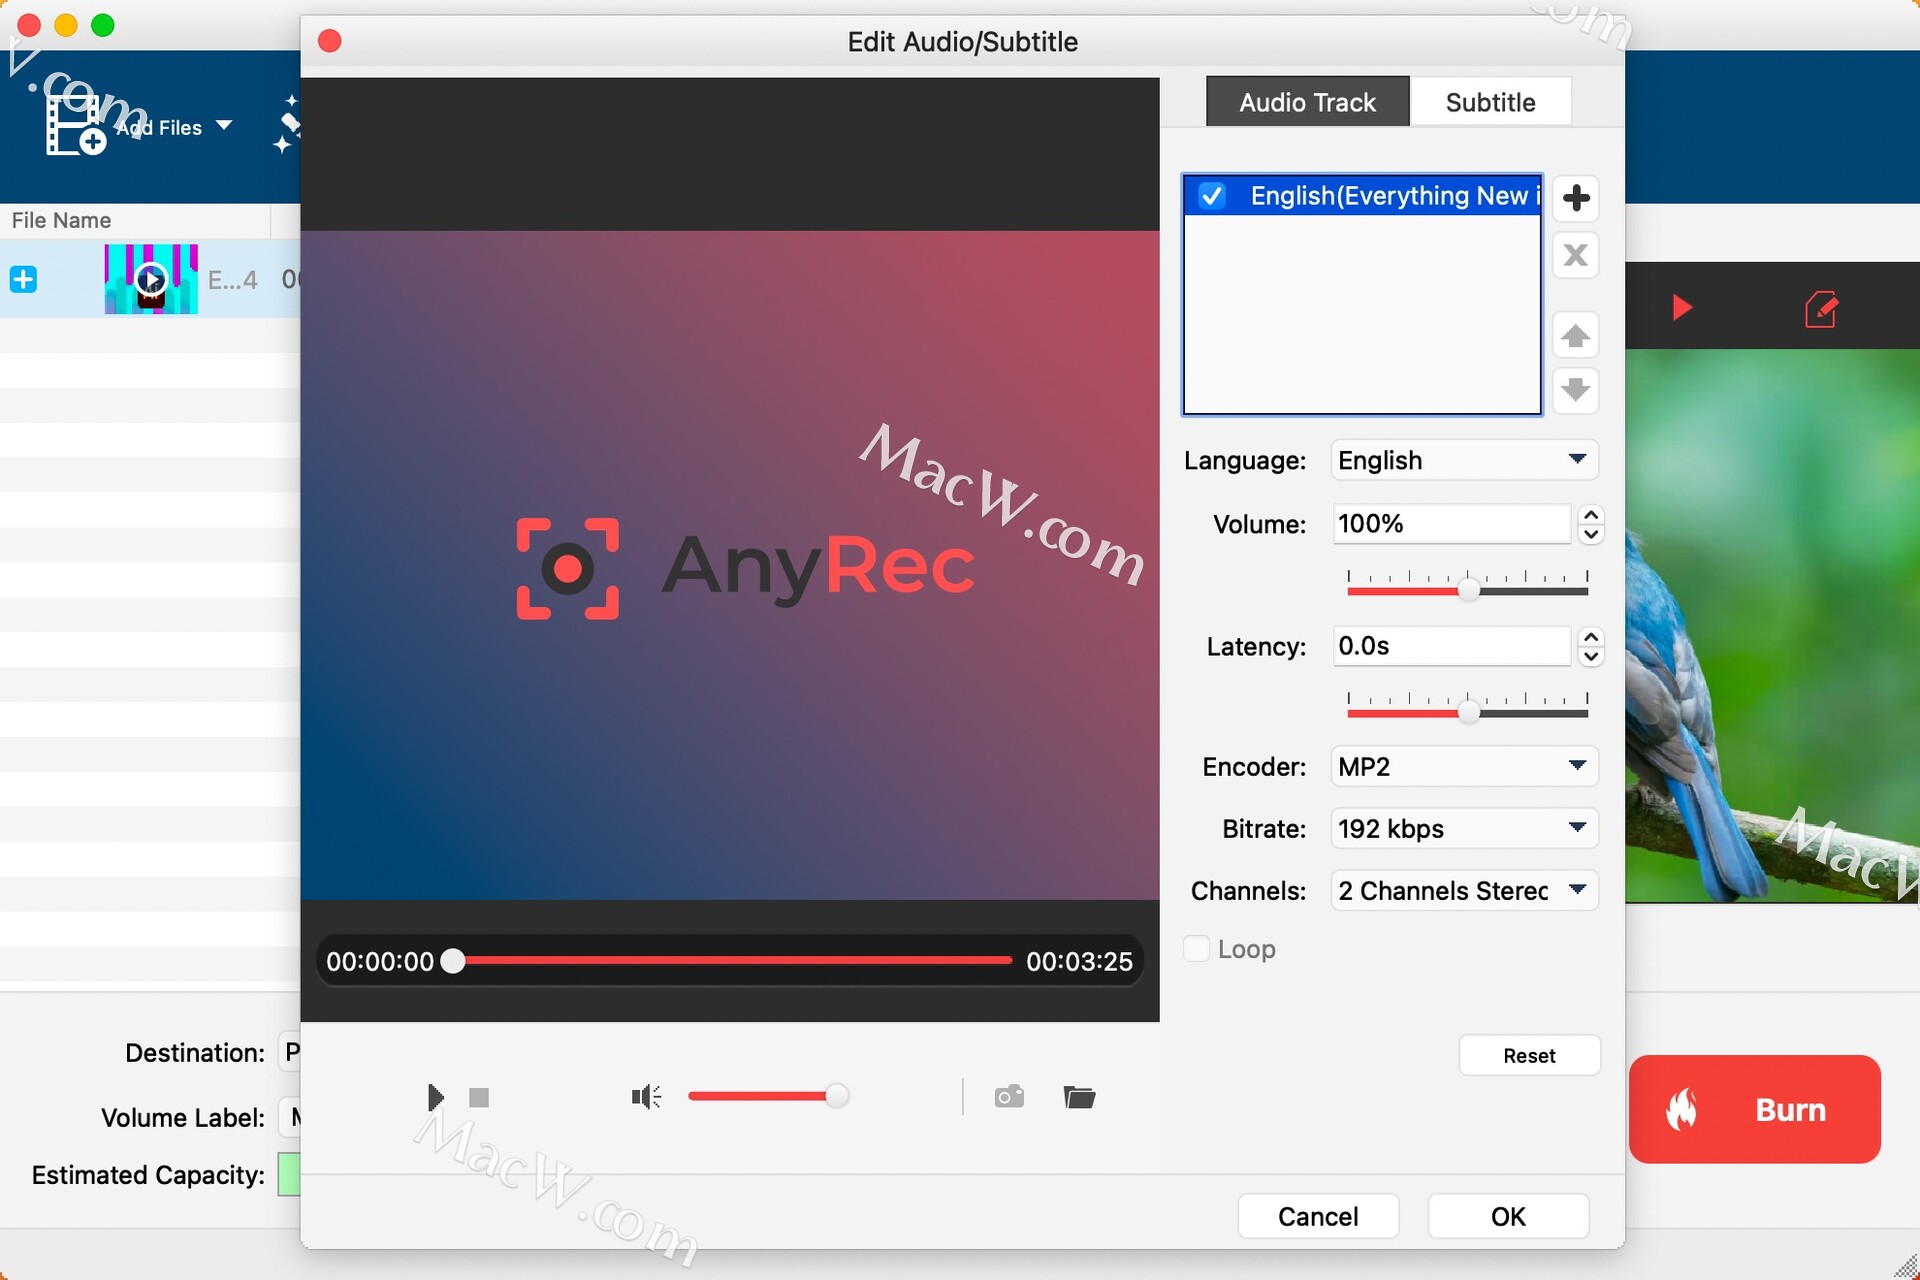Screen dimensions: 1920x1280
Task: Click the Latency slider handle
Action: point(1468,712)
